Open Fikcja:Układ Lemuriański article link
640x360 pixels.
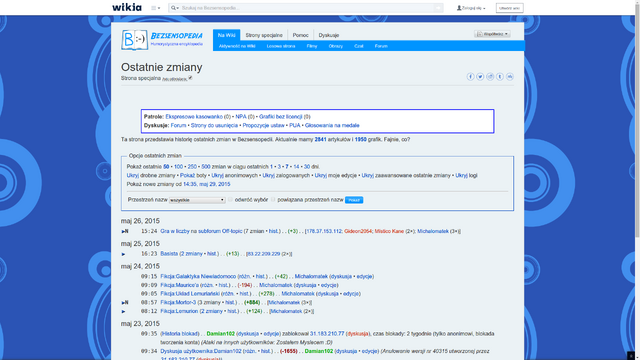pos(191,293)
